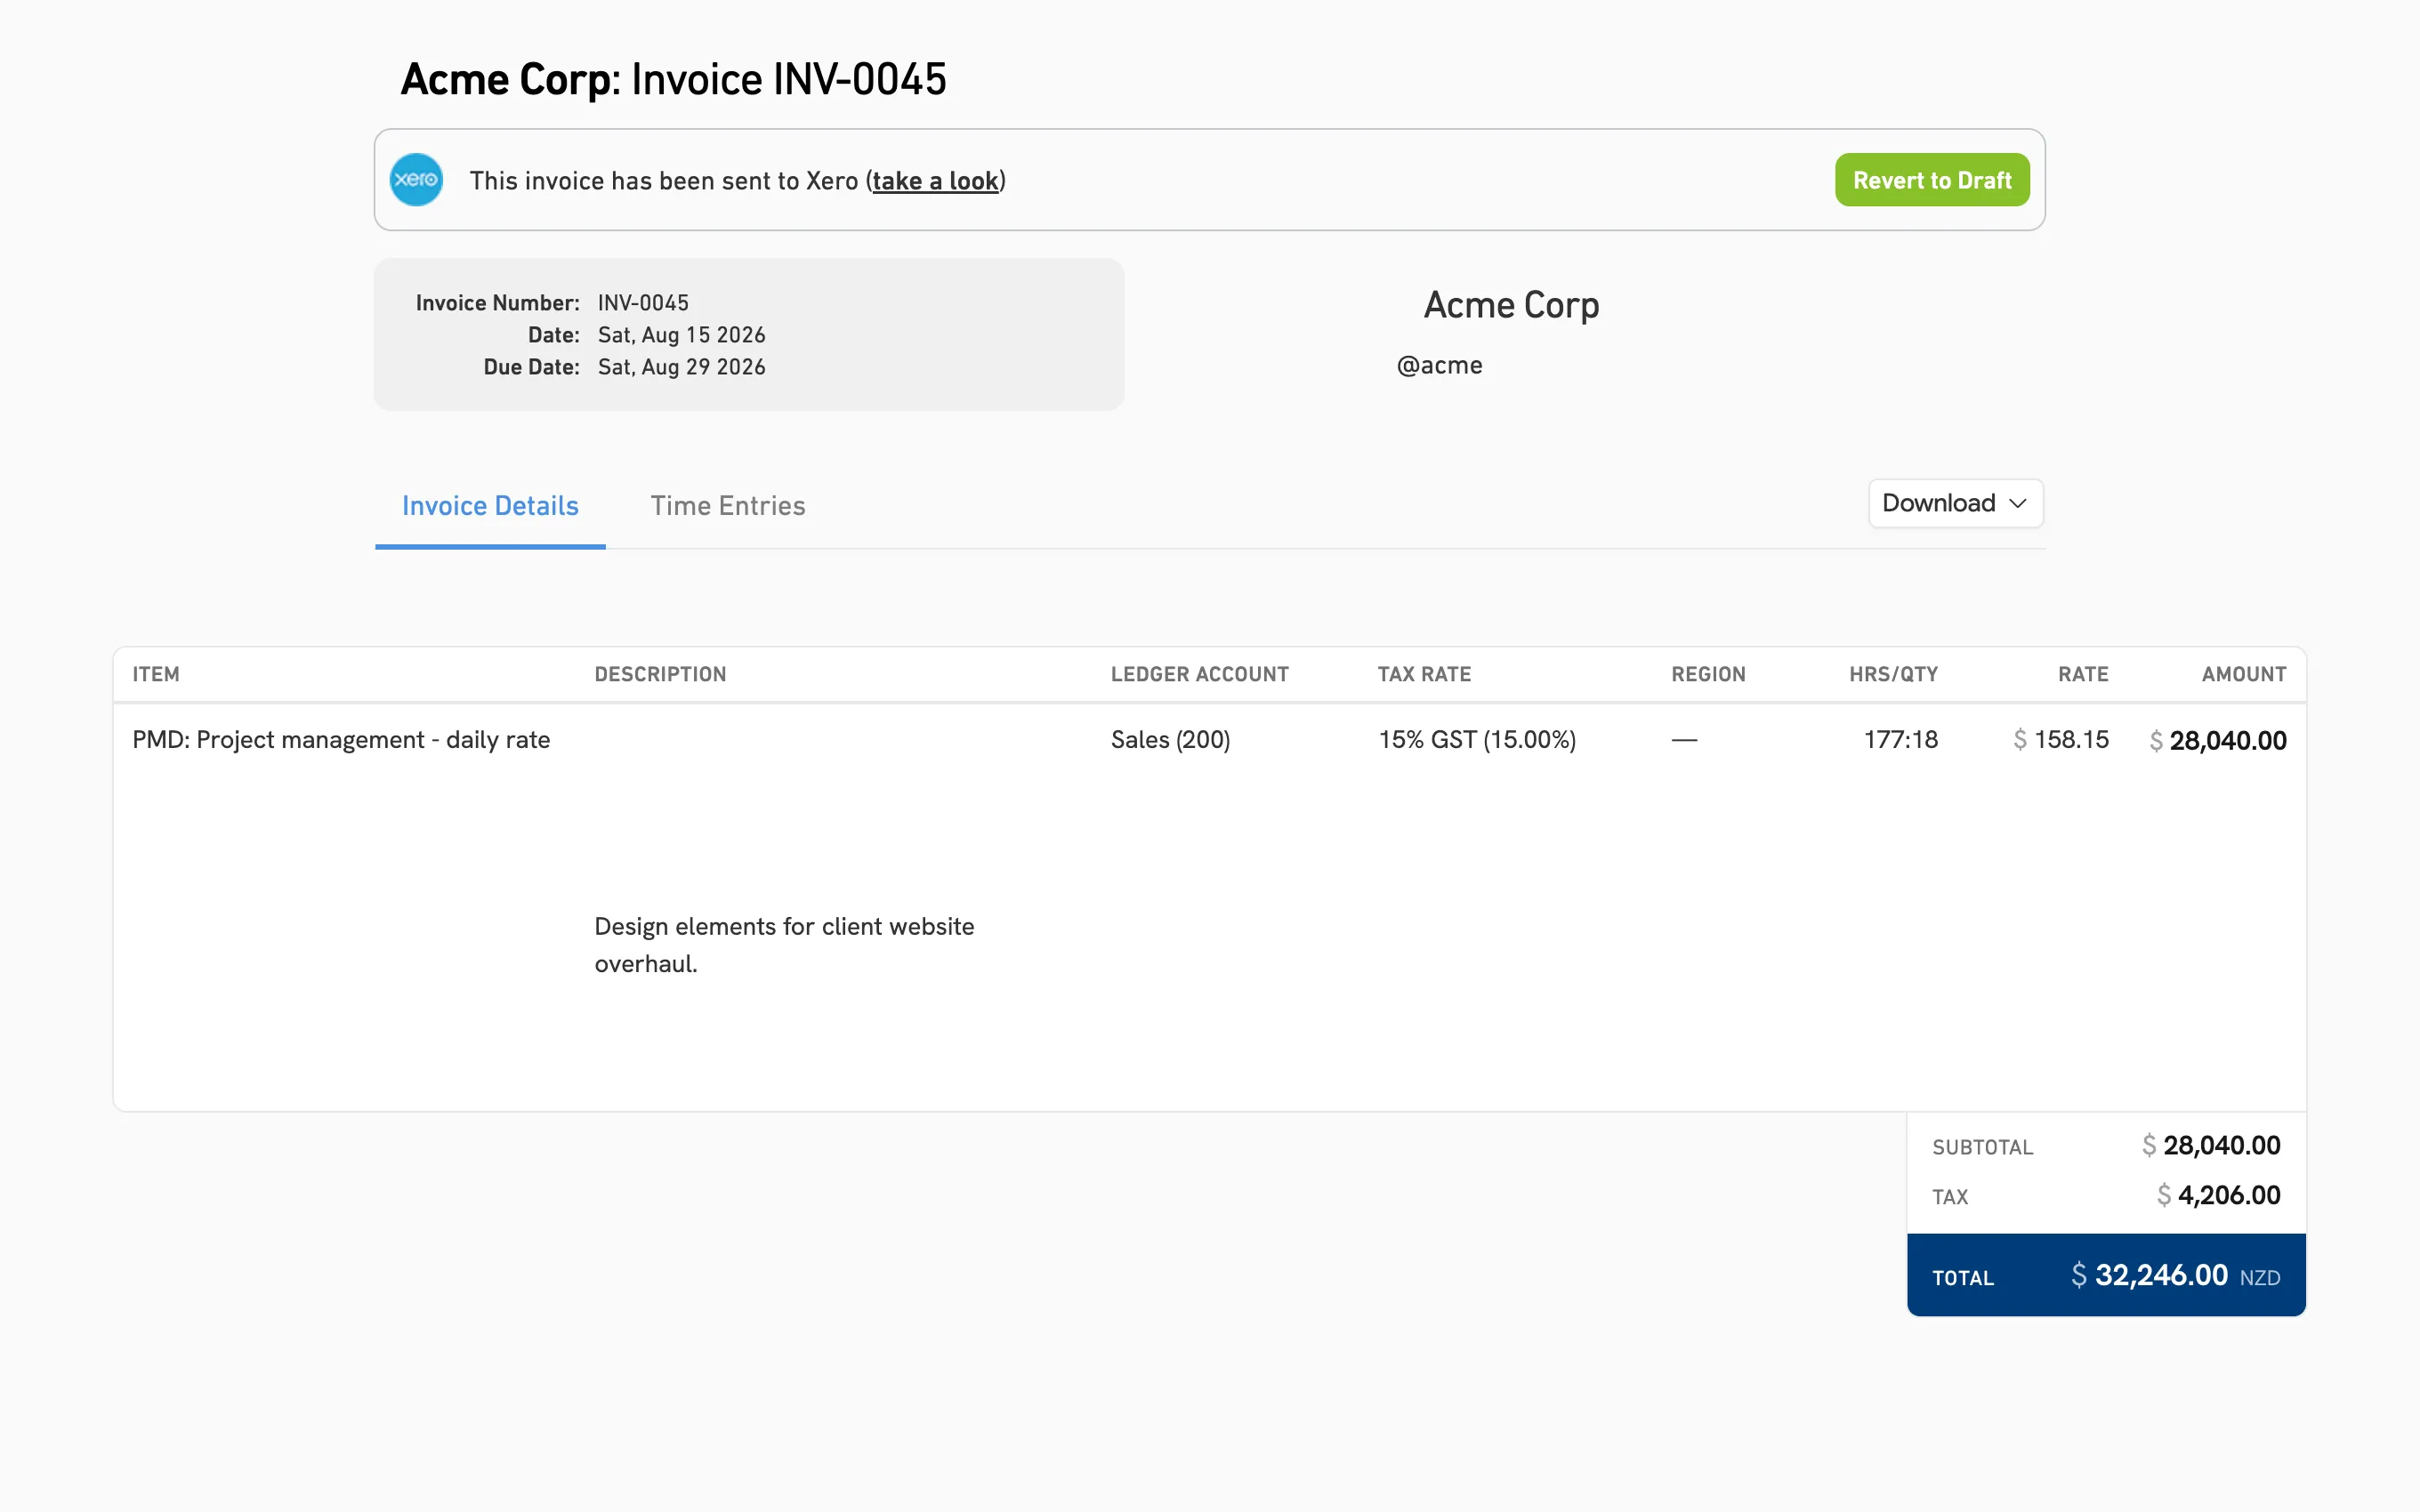Click the line item amount $28,040.00
Image resolution: width=2420 pixels, height=1512 pixels.
point(2218,741)
